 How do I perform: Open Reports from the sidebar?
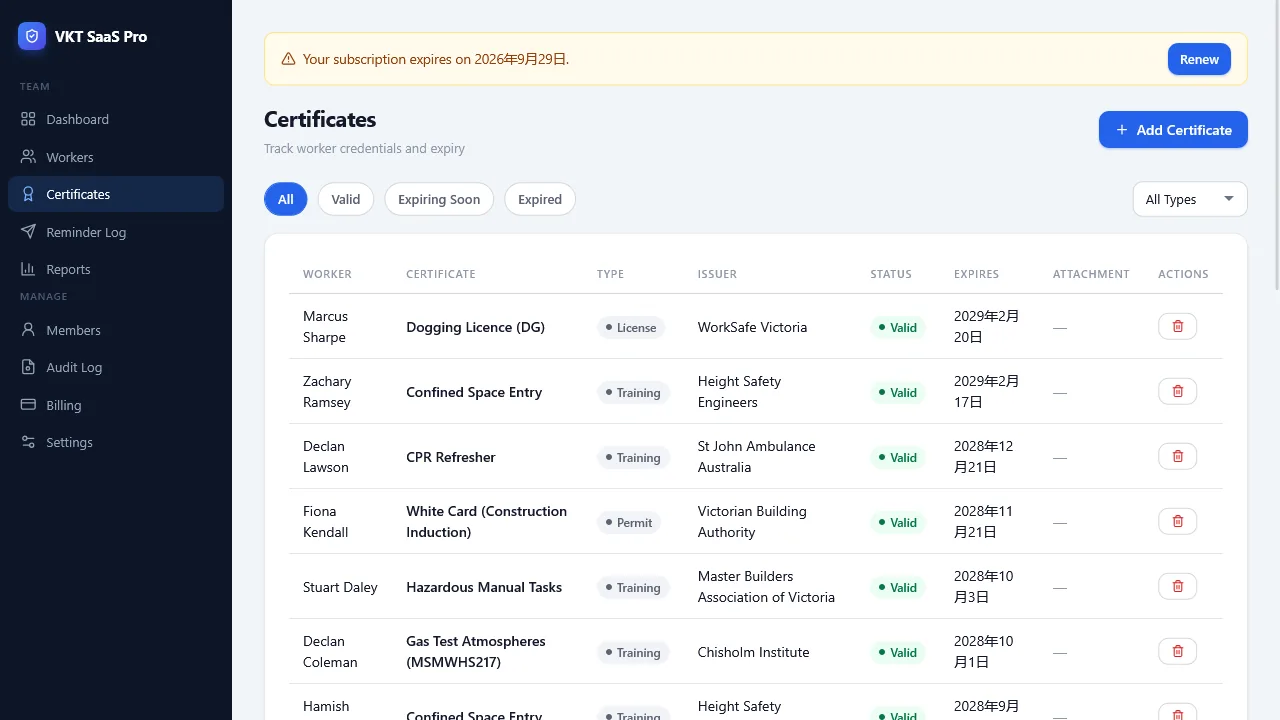pyautogui.click(x=116, y=269)
